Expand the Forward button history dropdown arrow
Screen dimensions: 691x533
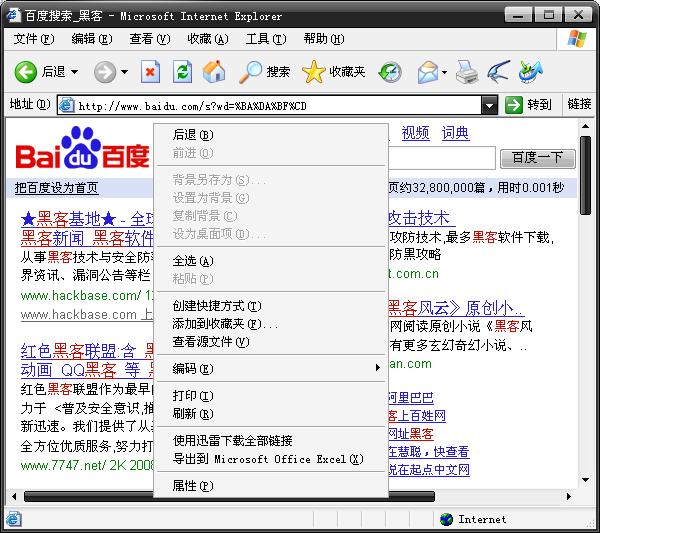click(x=124, y=72)
